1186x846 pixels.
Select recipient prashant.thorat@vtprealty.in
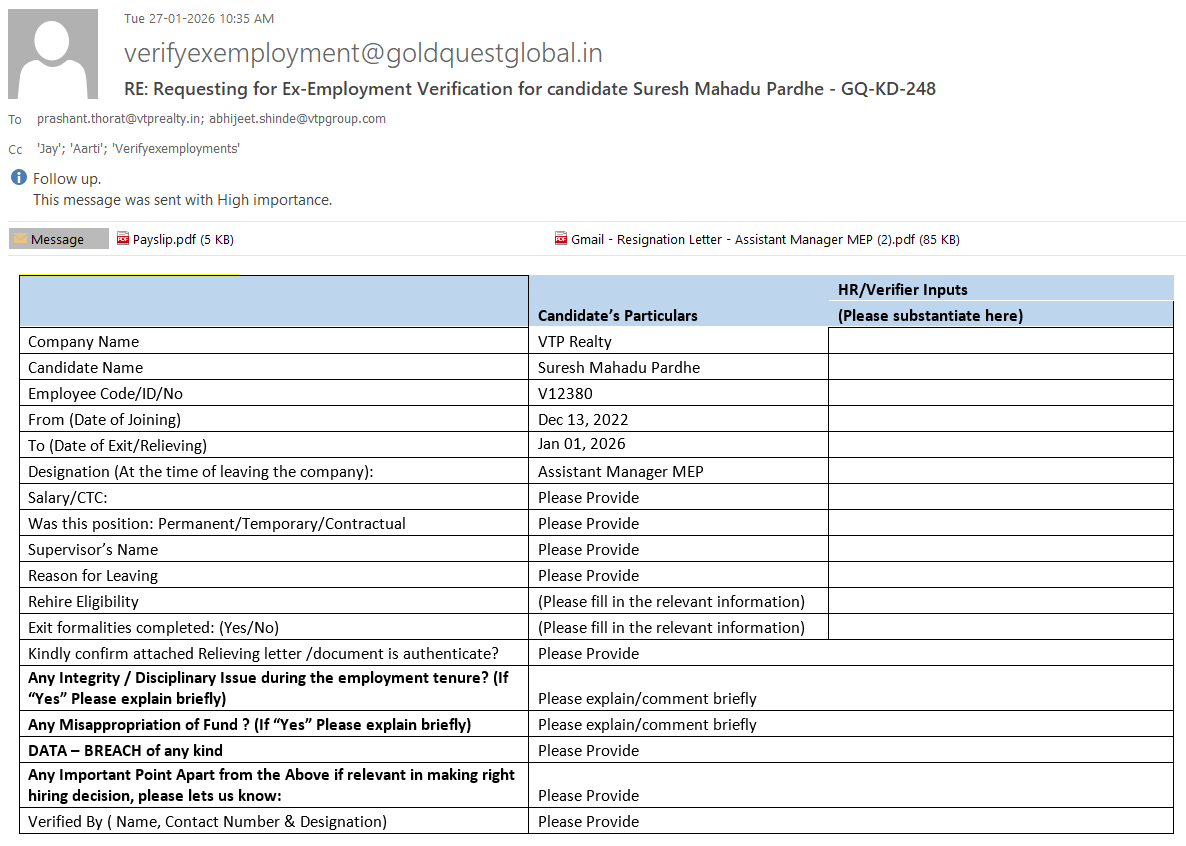(x=119, y=118)
